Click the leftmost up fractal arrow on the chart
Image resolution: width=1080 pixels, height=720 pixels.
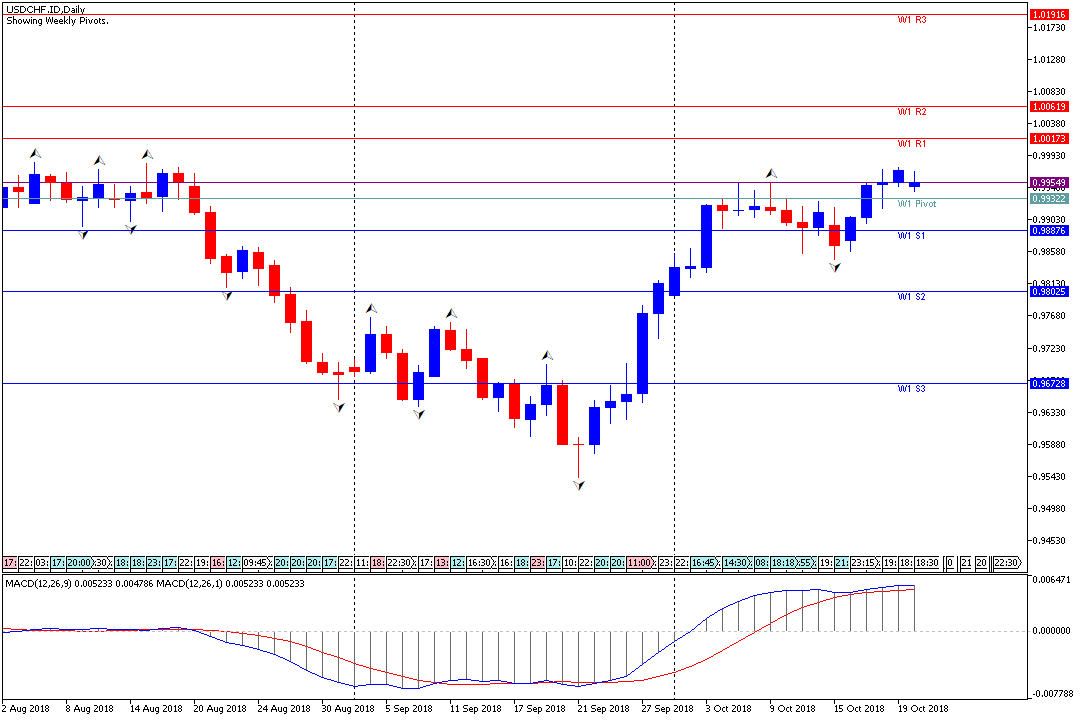[x=35, y=153]
